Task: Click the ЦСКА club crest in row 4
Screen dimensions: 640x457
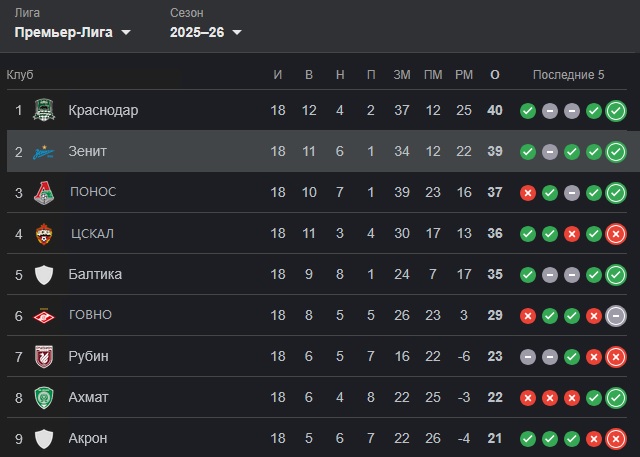Action: coord(43,234)
